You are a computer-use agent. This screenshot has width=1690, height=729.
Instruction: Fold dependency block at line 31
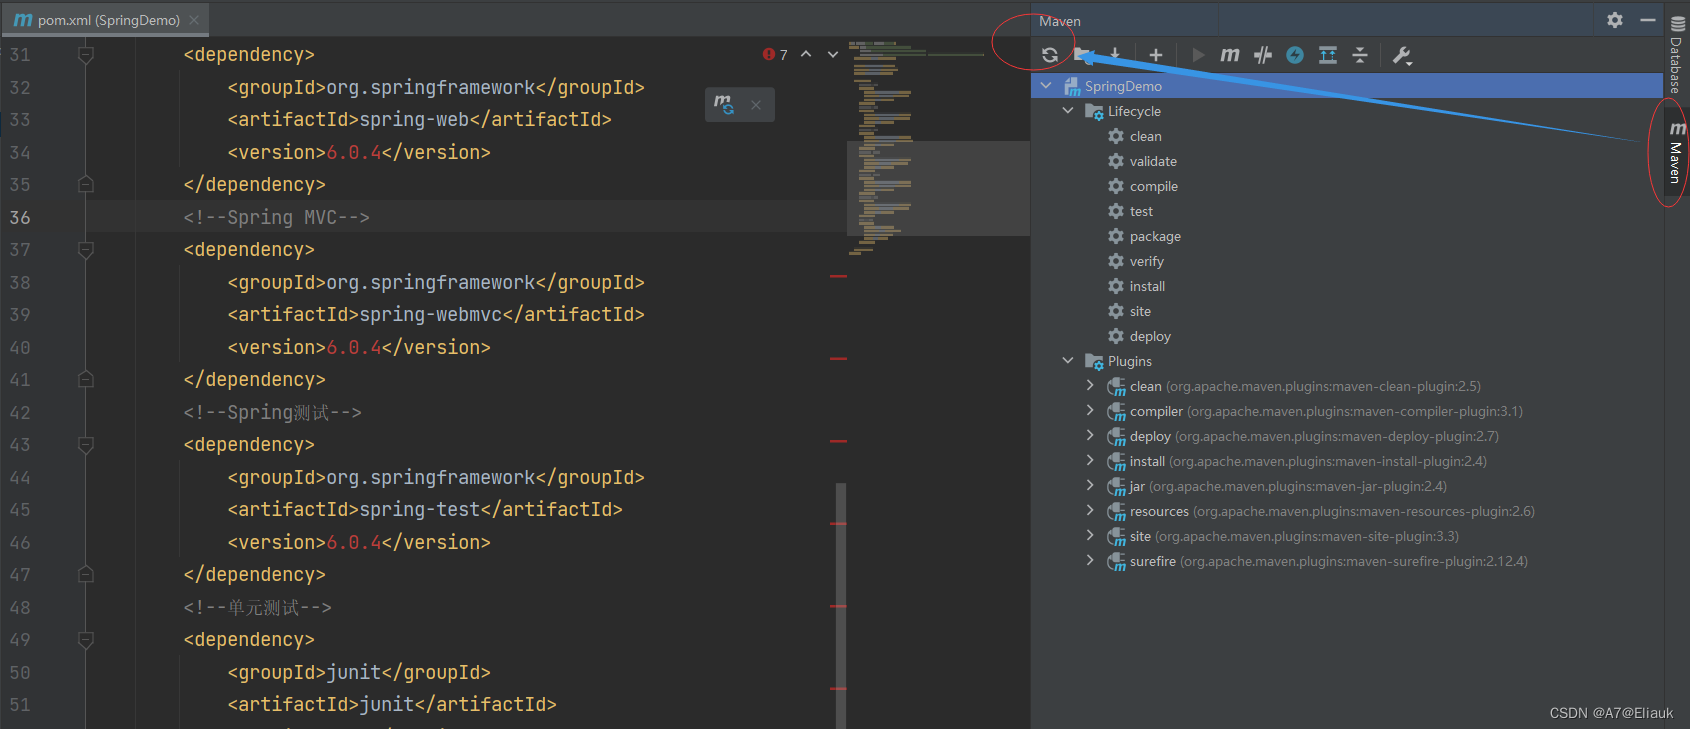86,55
